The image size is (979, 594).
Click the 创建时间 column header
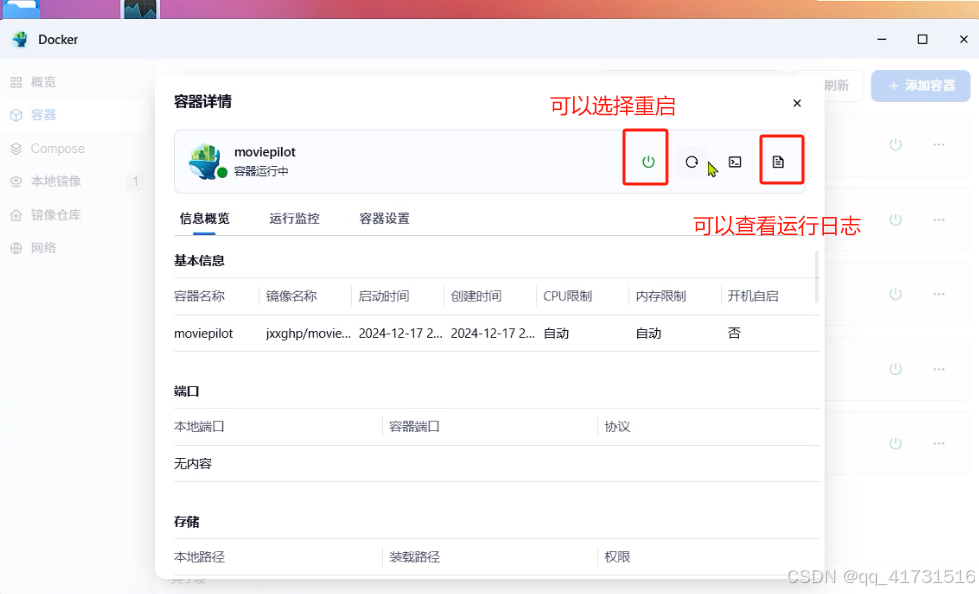coord(476,296)
